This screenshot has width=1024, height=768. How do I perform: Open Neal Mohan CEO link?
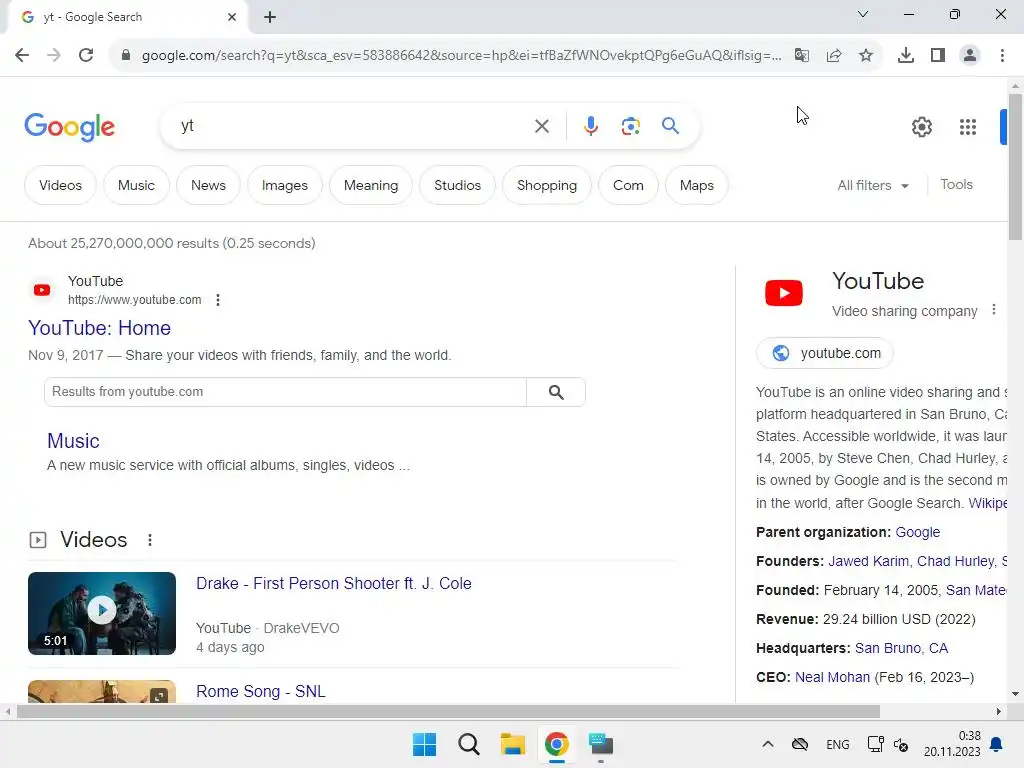point(832,677)
